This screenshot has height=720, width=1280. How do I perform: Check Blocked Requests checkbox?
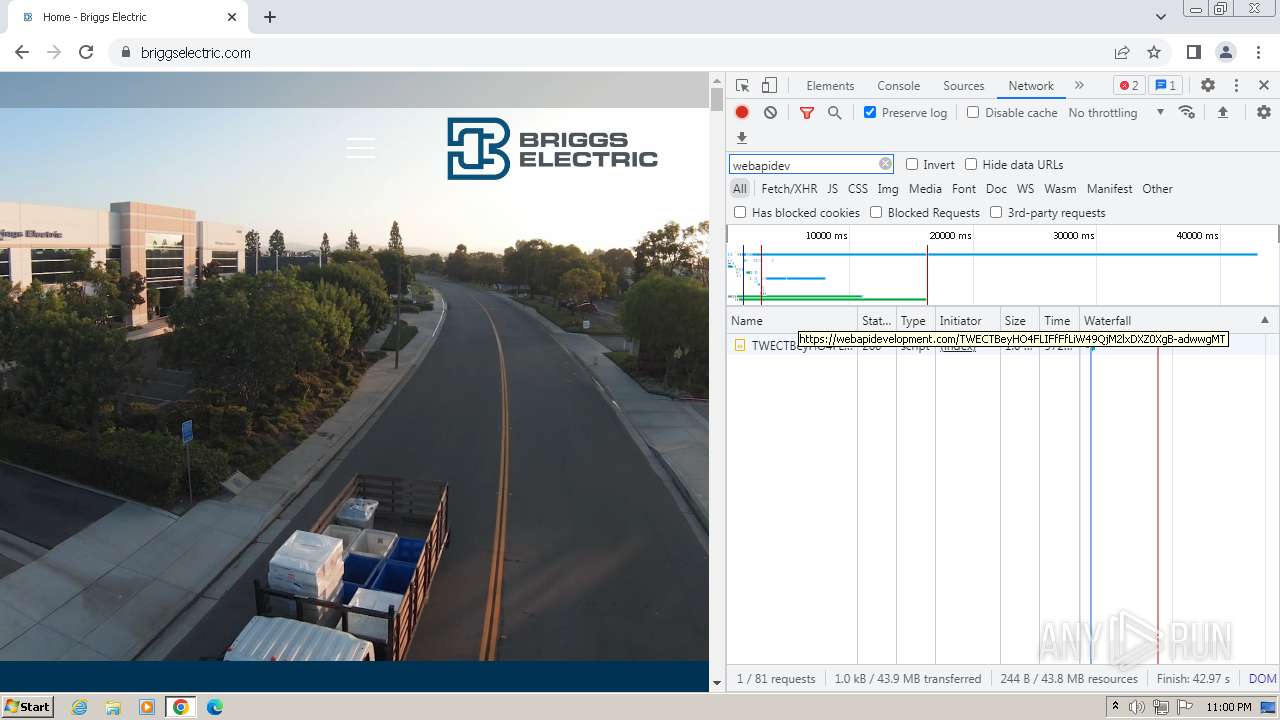(x=876, y=212)
